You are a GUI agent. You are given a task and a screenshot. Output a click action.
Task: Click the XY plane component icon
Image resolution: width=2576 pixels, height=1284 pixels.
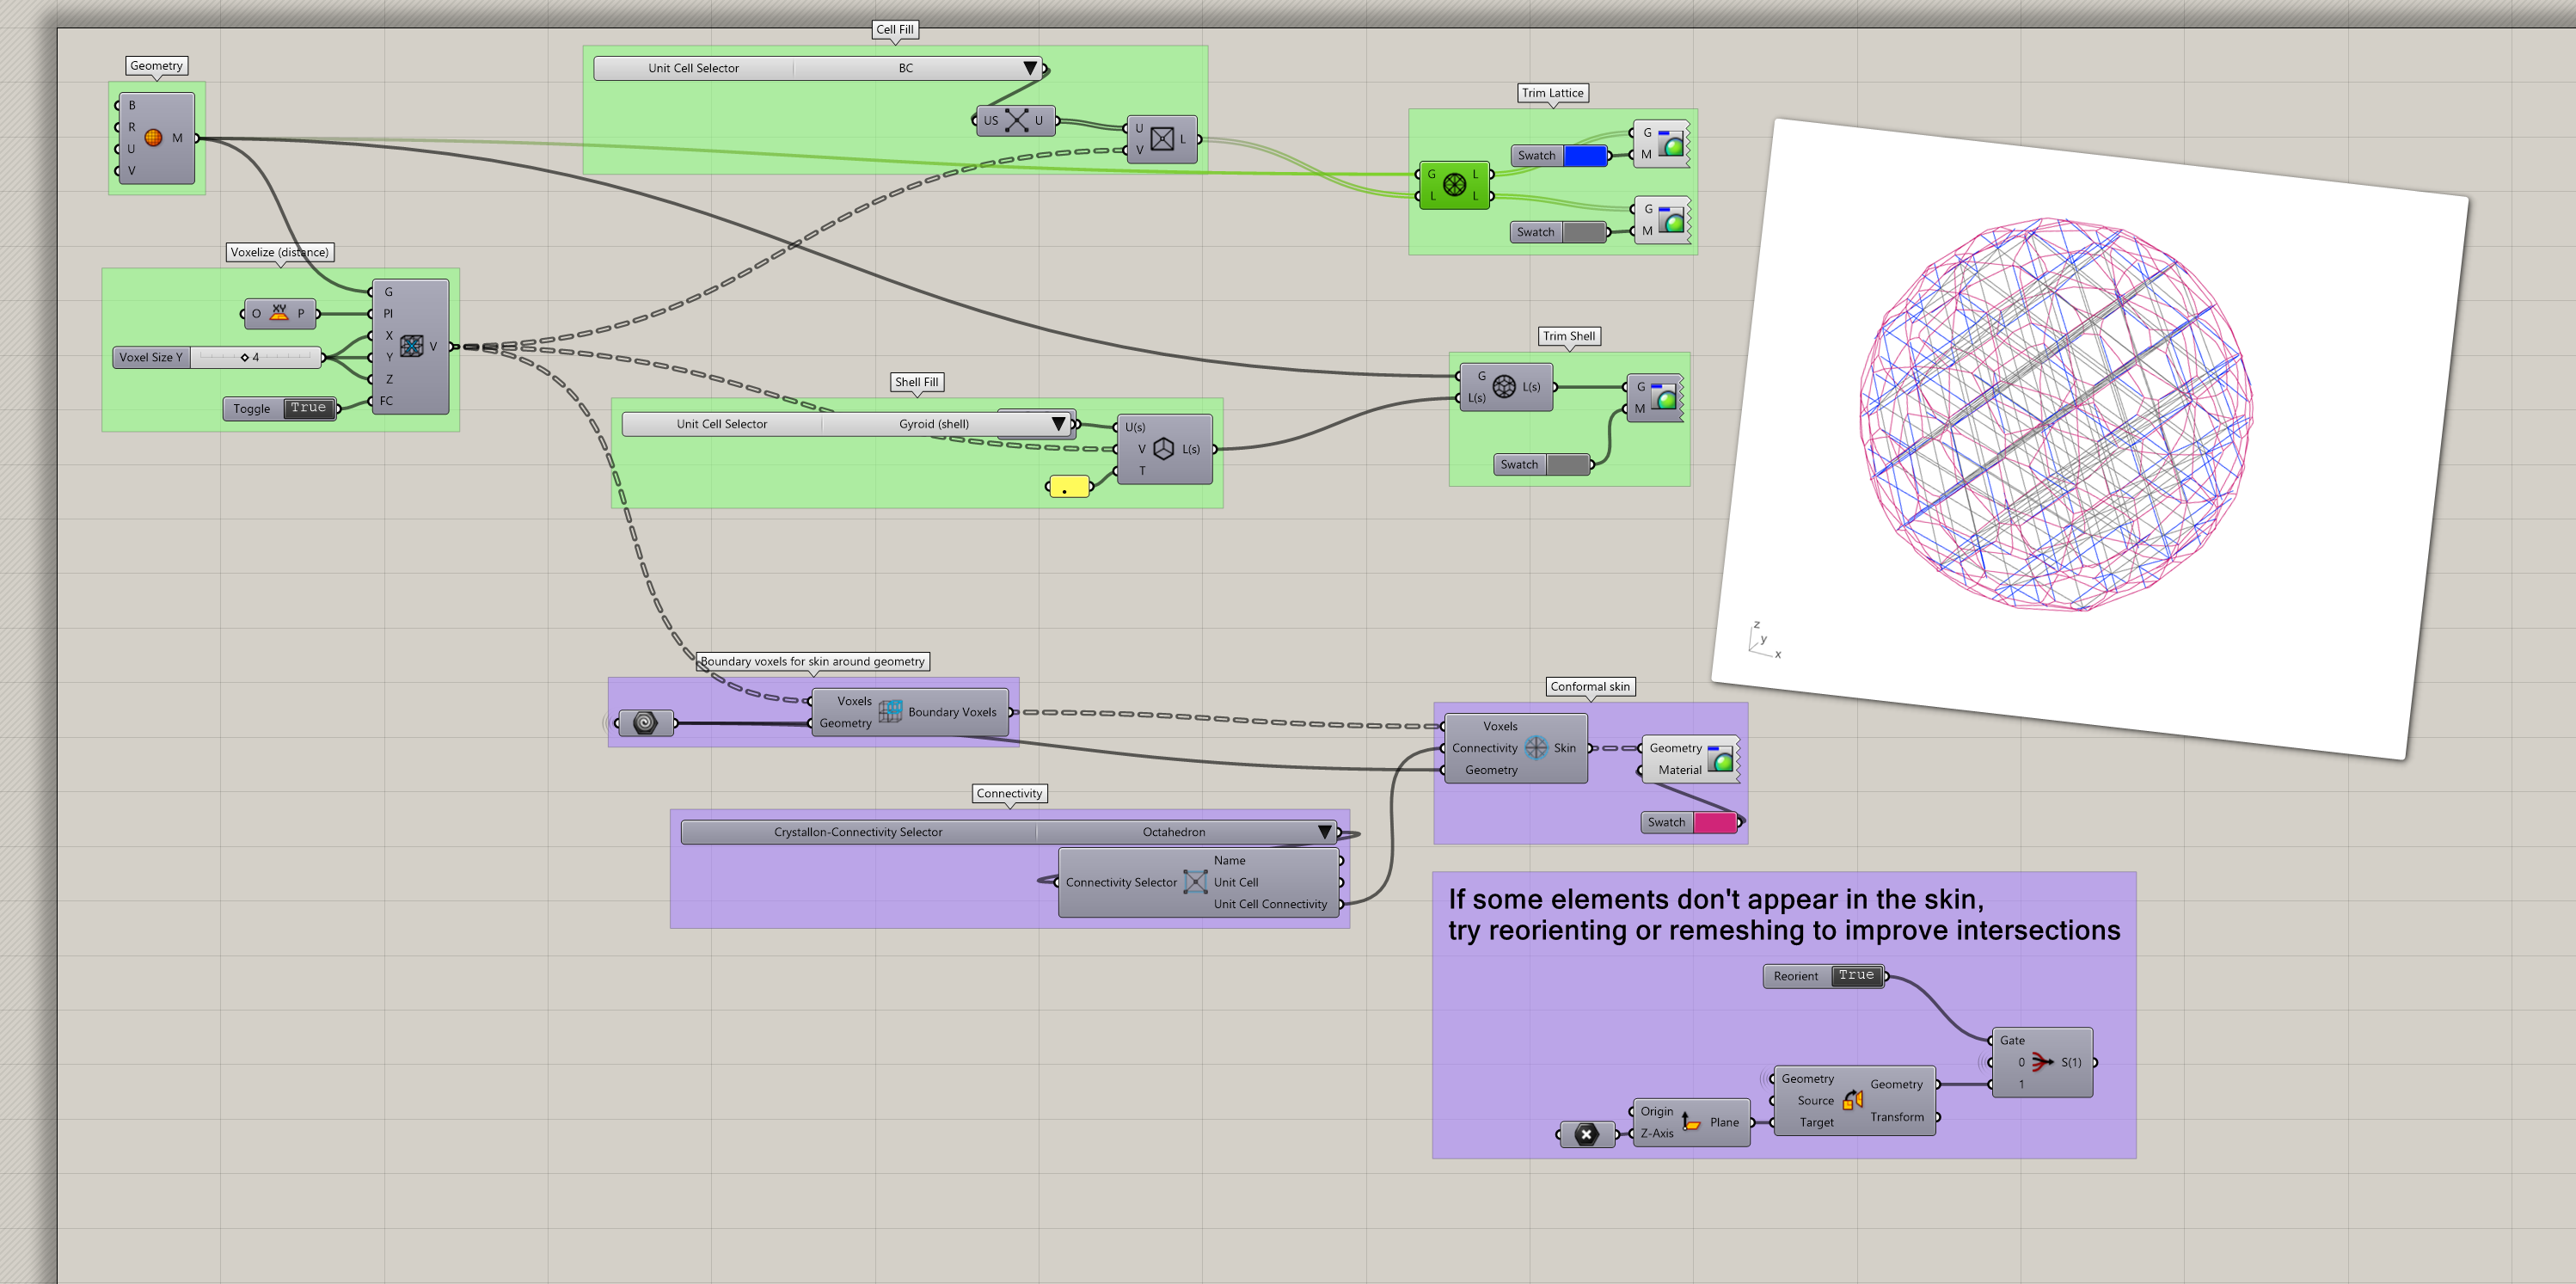tap(279, 313)
